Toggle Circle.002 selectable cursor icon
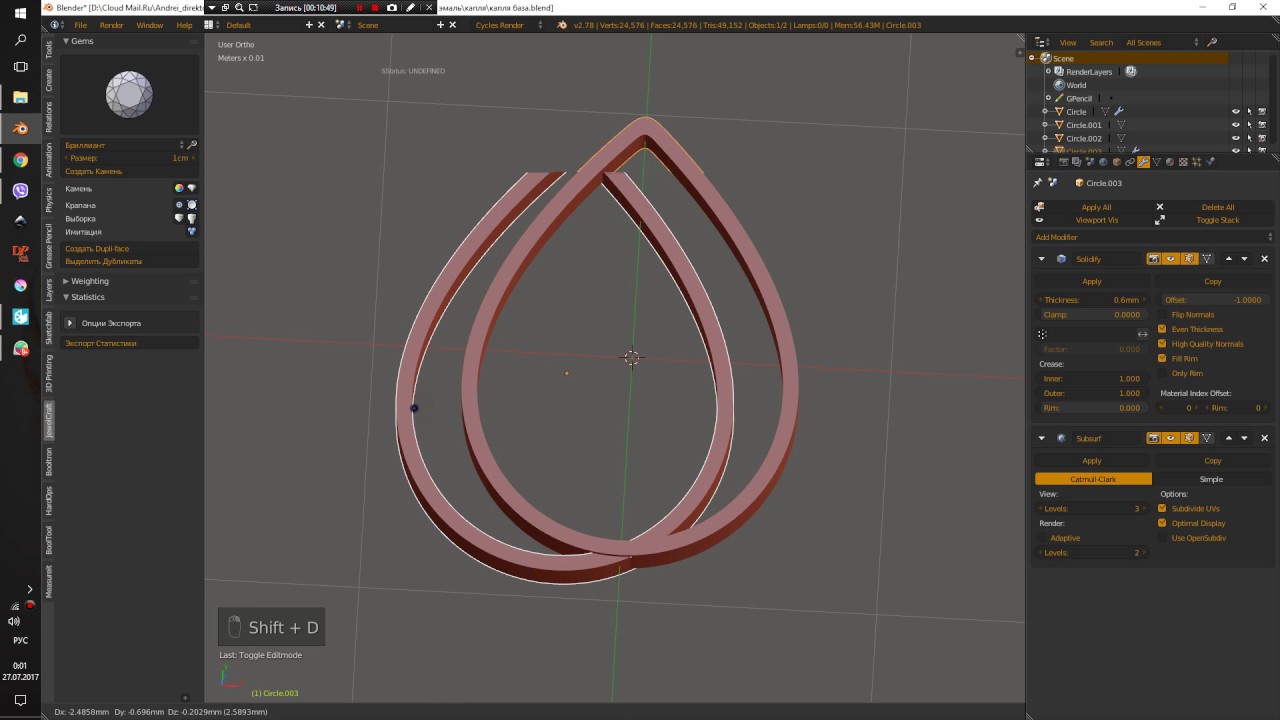The image size is (1280, 720). tap(1249, 138)
